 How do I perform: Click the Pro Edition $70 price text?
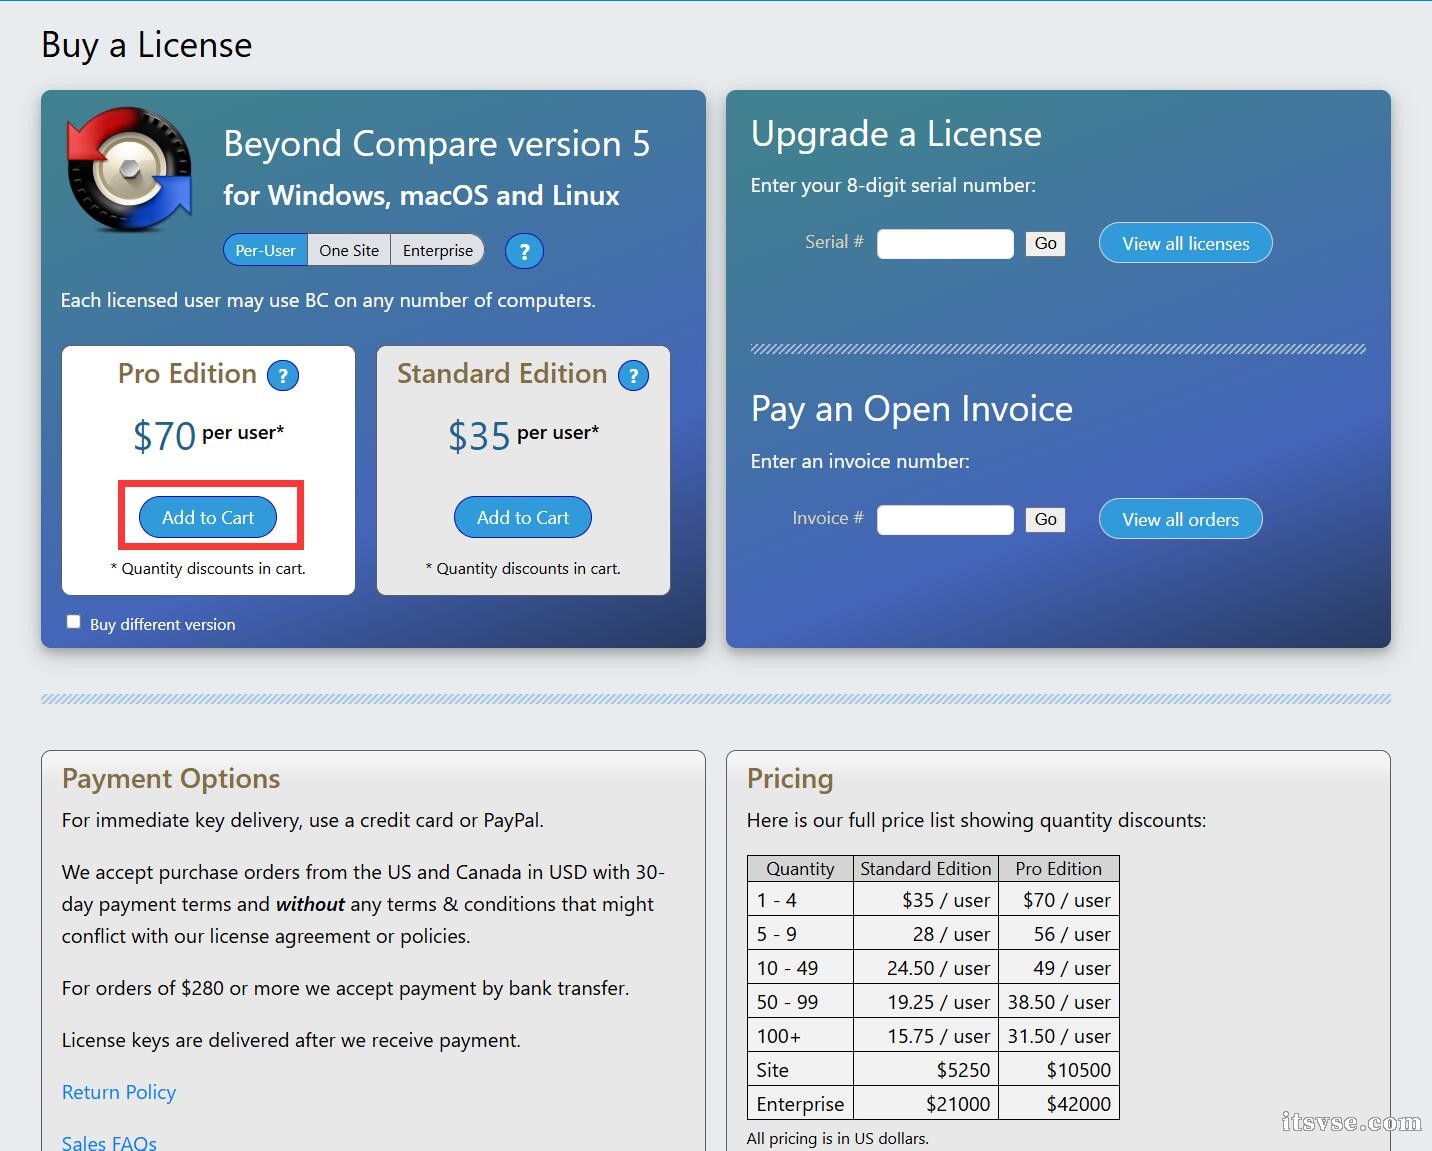165,436
